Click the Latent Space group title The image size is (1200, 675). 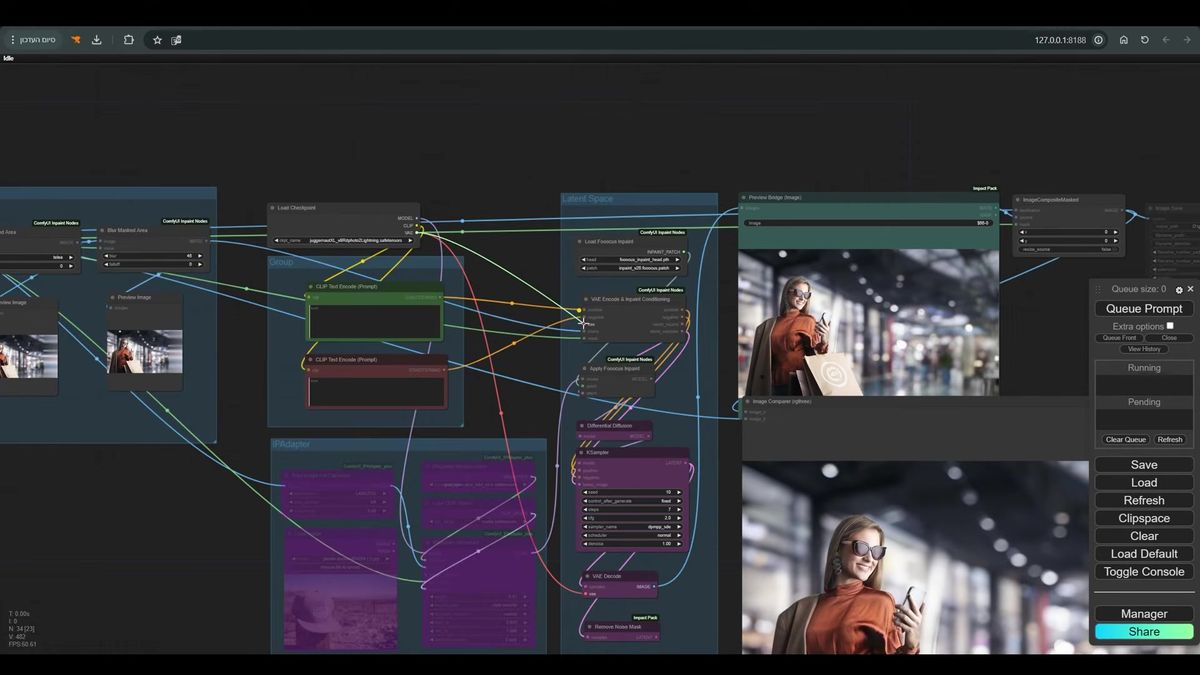(x=588, y=199)
